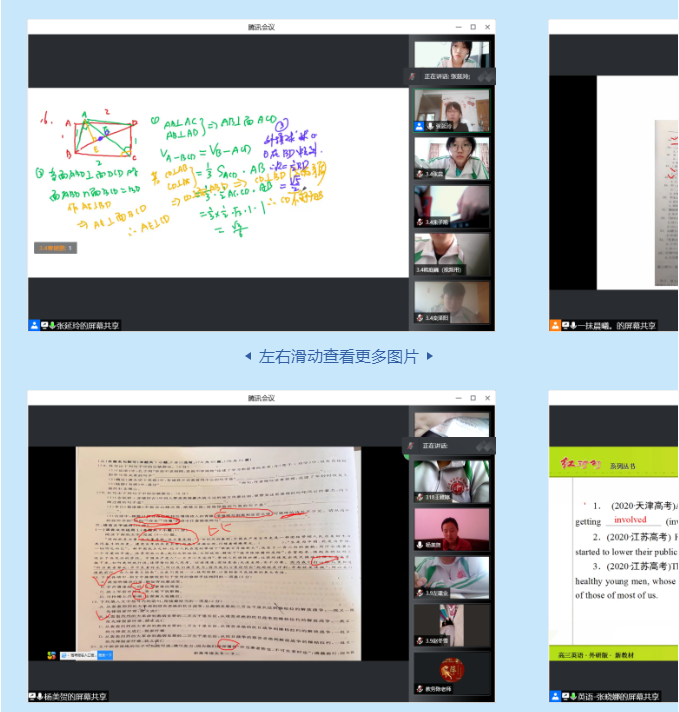The height and width of the screenshot is (712, 679).
Task: Toggle the muted mic on the bottom tile of top meeting
Action: tap(420, 318)
